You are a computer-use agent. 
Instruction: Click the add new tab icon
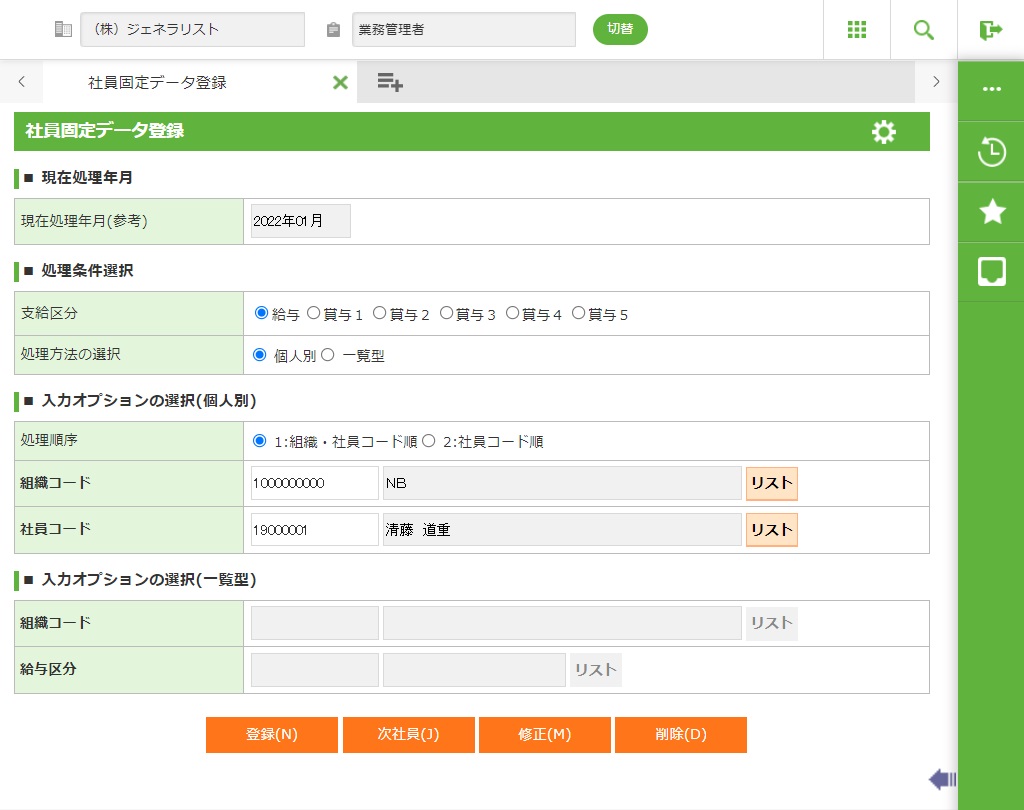(x=390, y=83)
